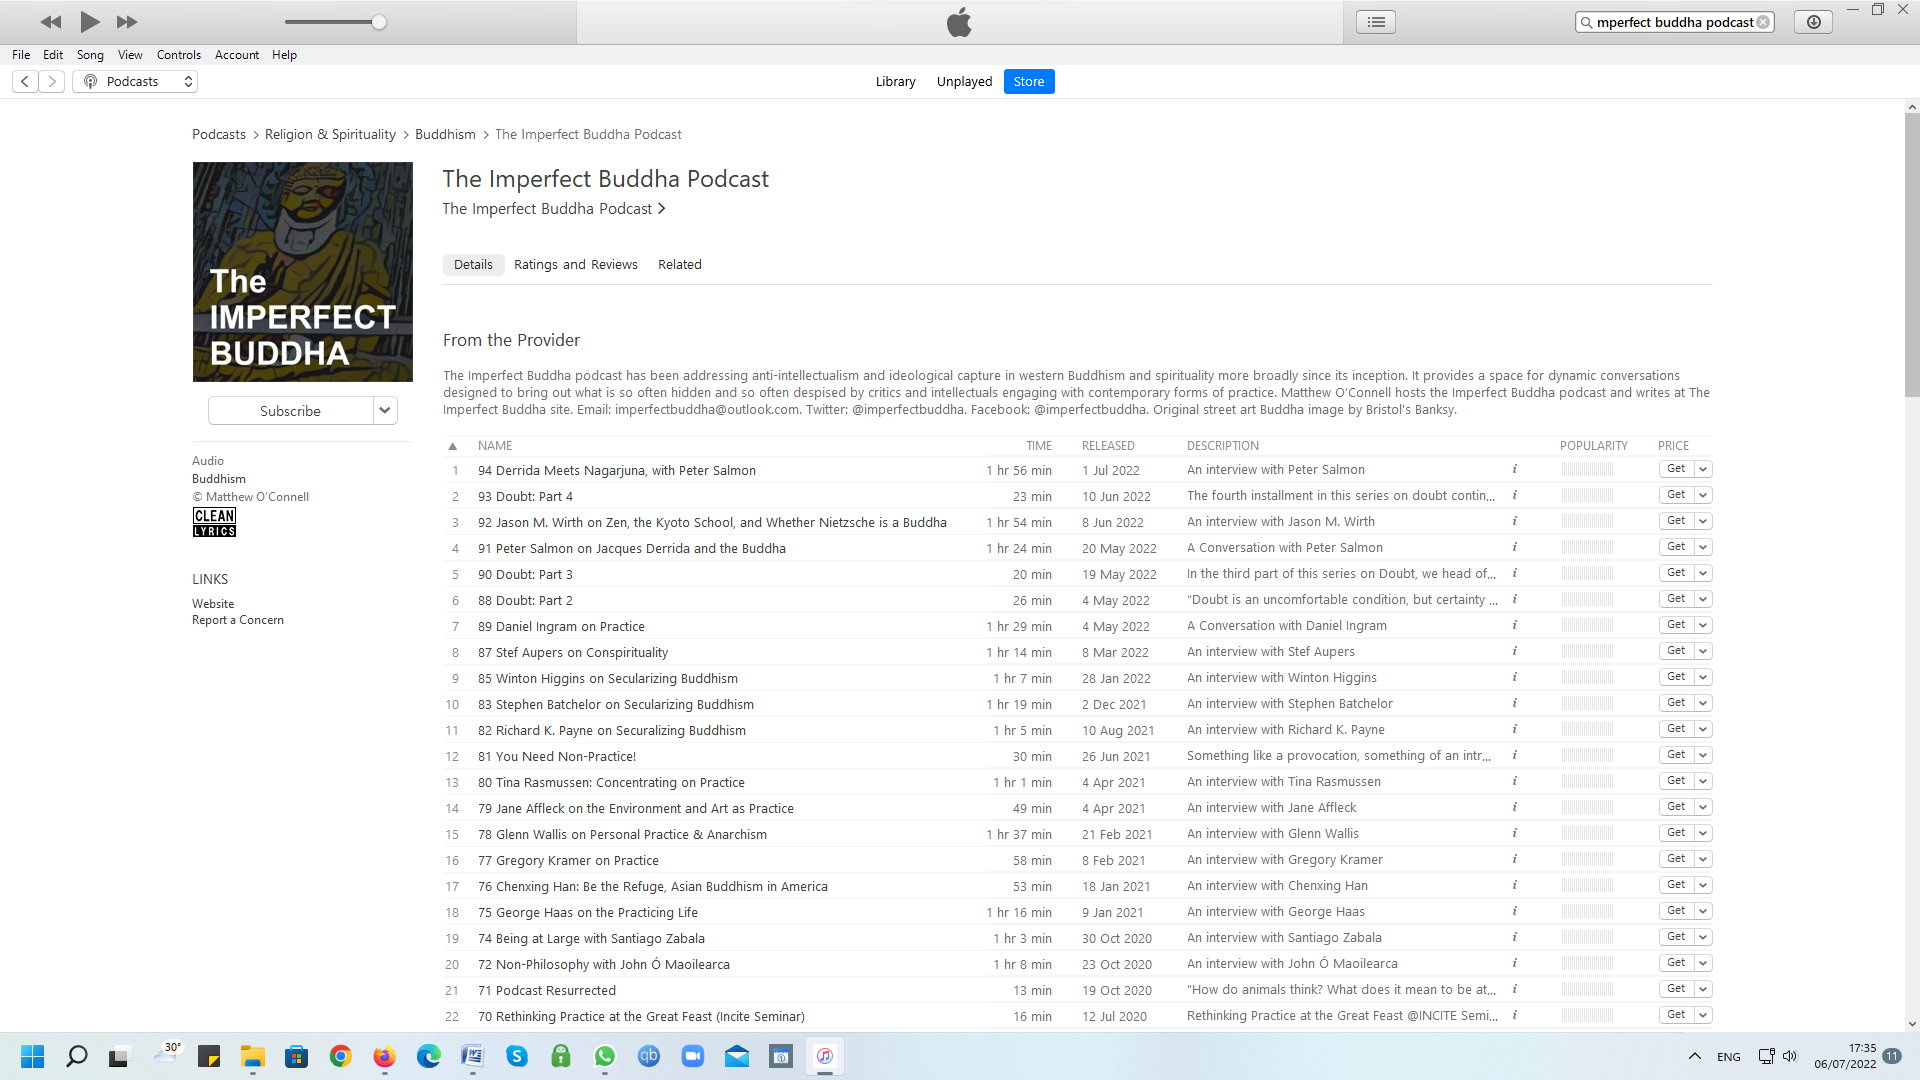
Task: Rewind to the previous track
Action: coord(51,22)
